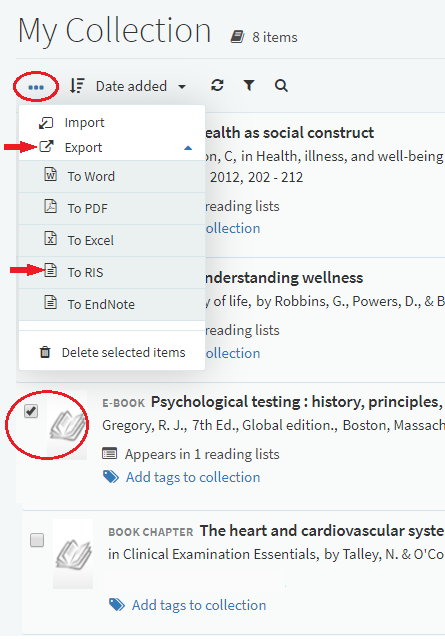This screenshot has height=639, width=445.
Task: Open the filter funnel icon
Action: coord(249,85)
